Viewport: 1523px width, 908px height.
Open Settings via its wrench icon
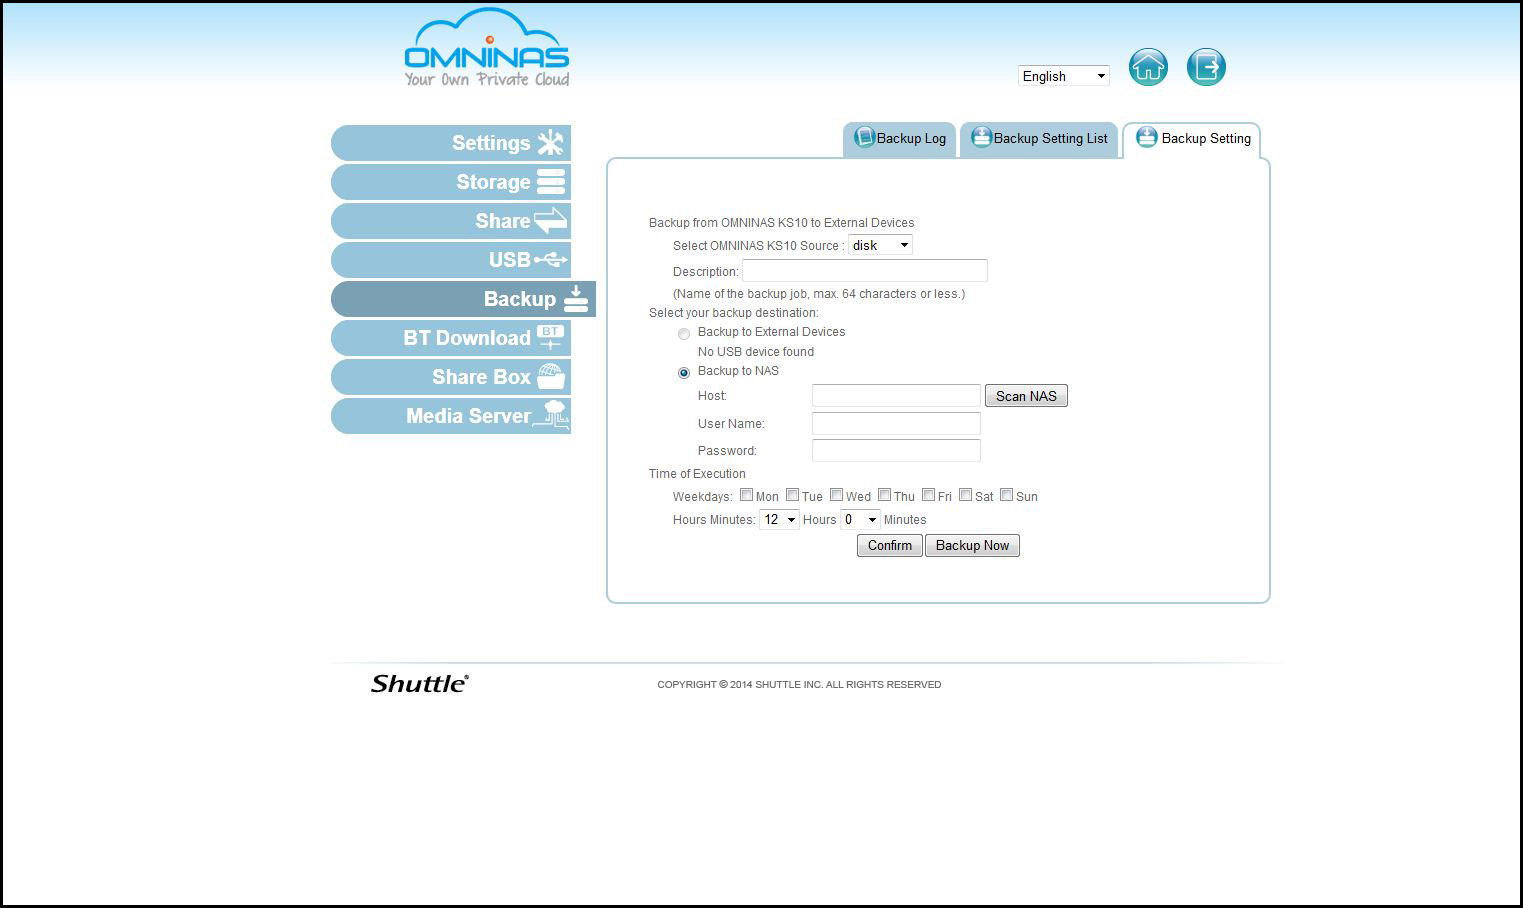[x=550, y=143]
